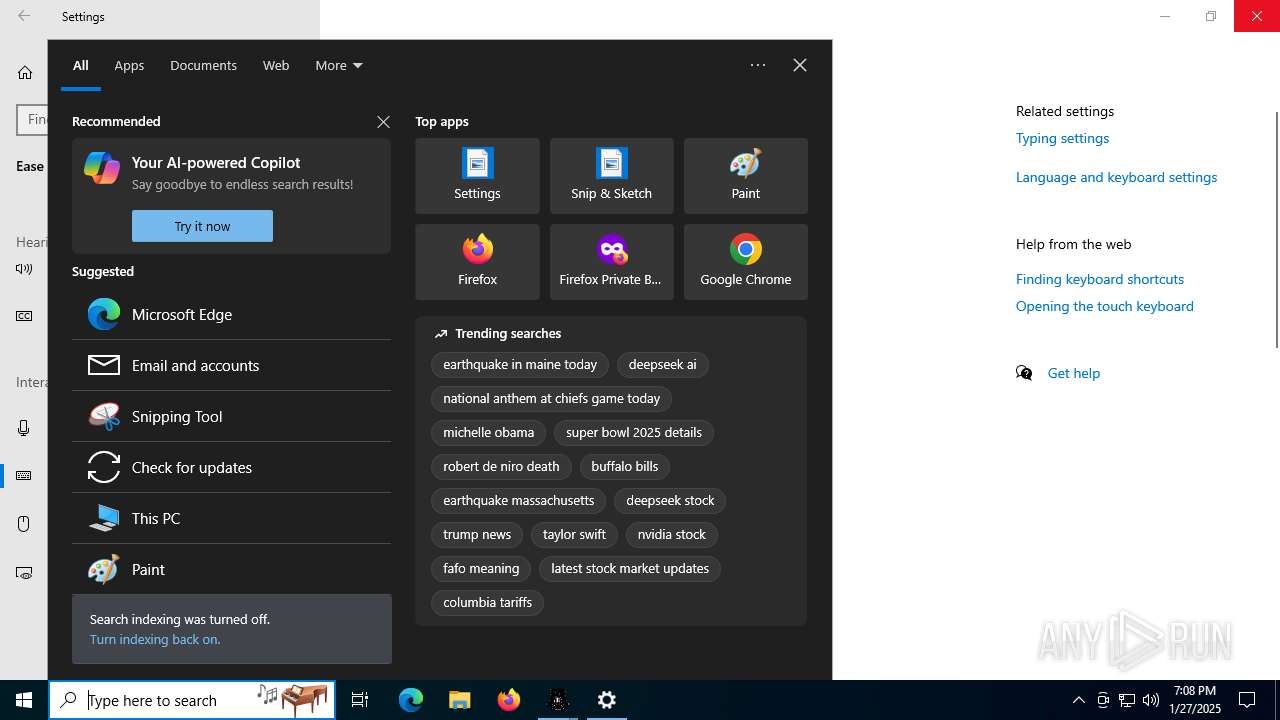Select robert de niro death chip
Screen dimensions: 1280x720
(501, 467)
